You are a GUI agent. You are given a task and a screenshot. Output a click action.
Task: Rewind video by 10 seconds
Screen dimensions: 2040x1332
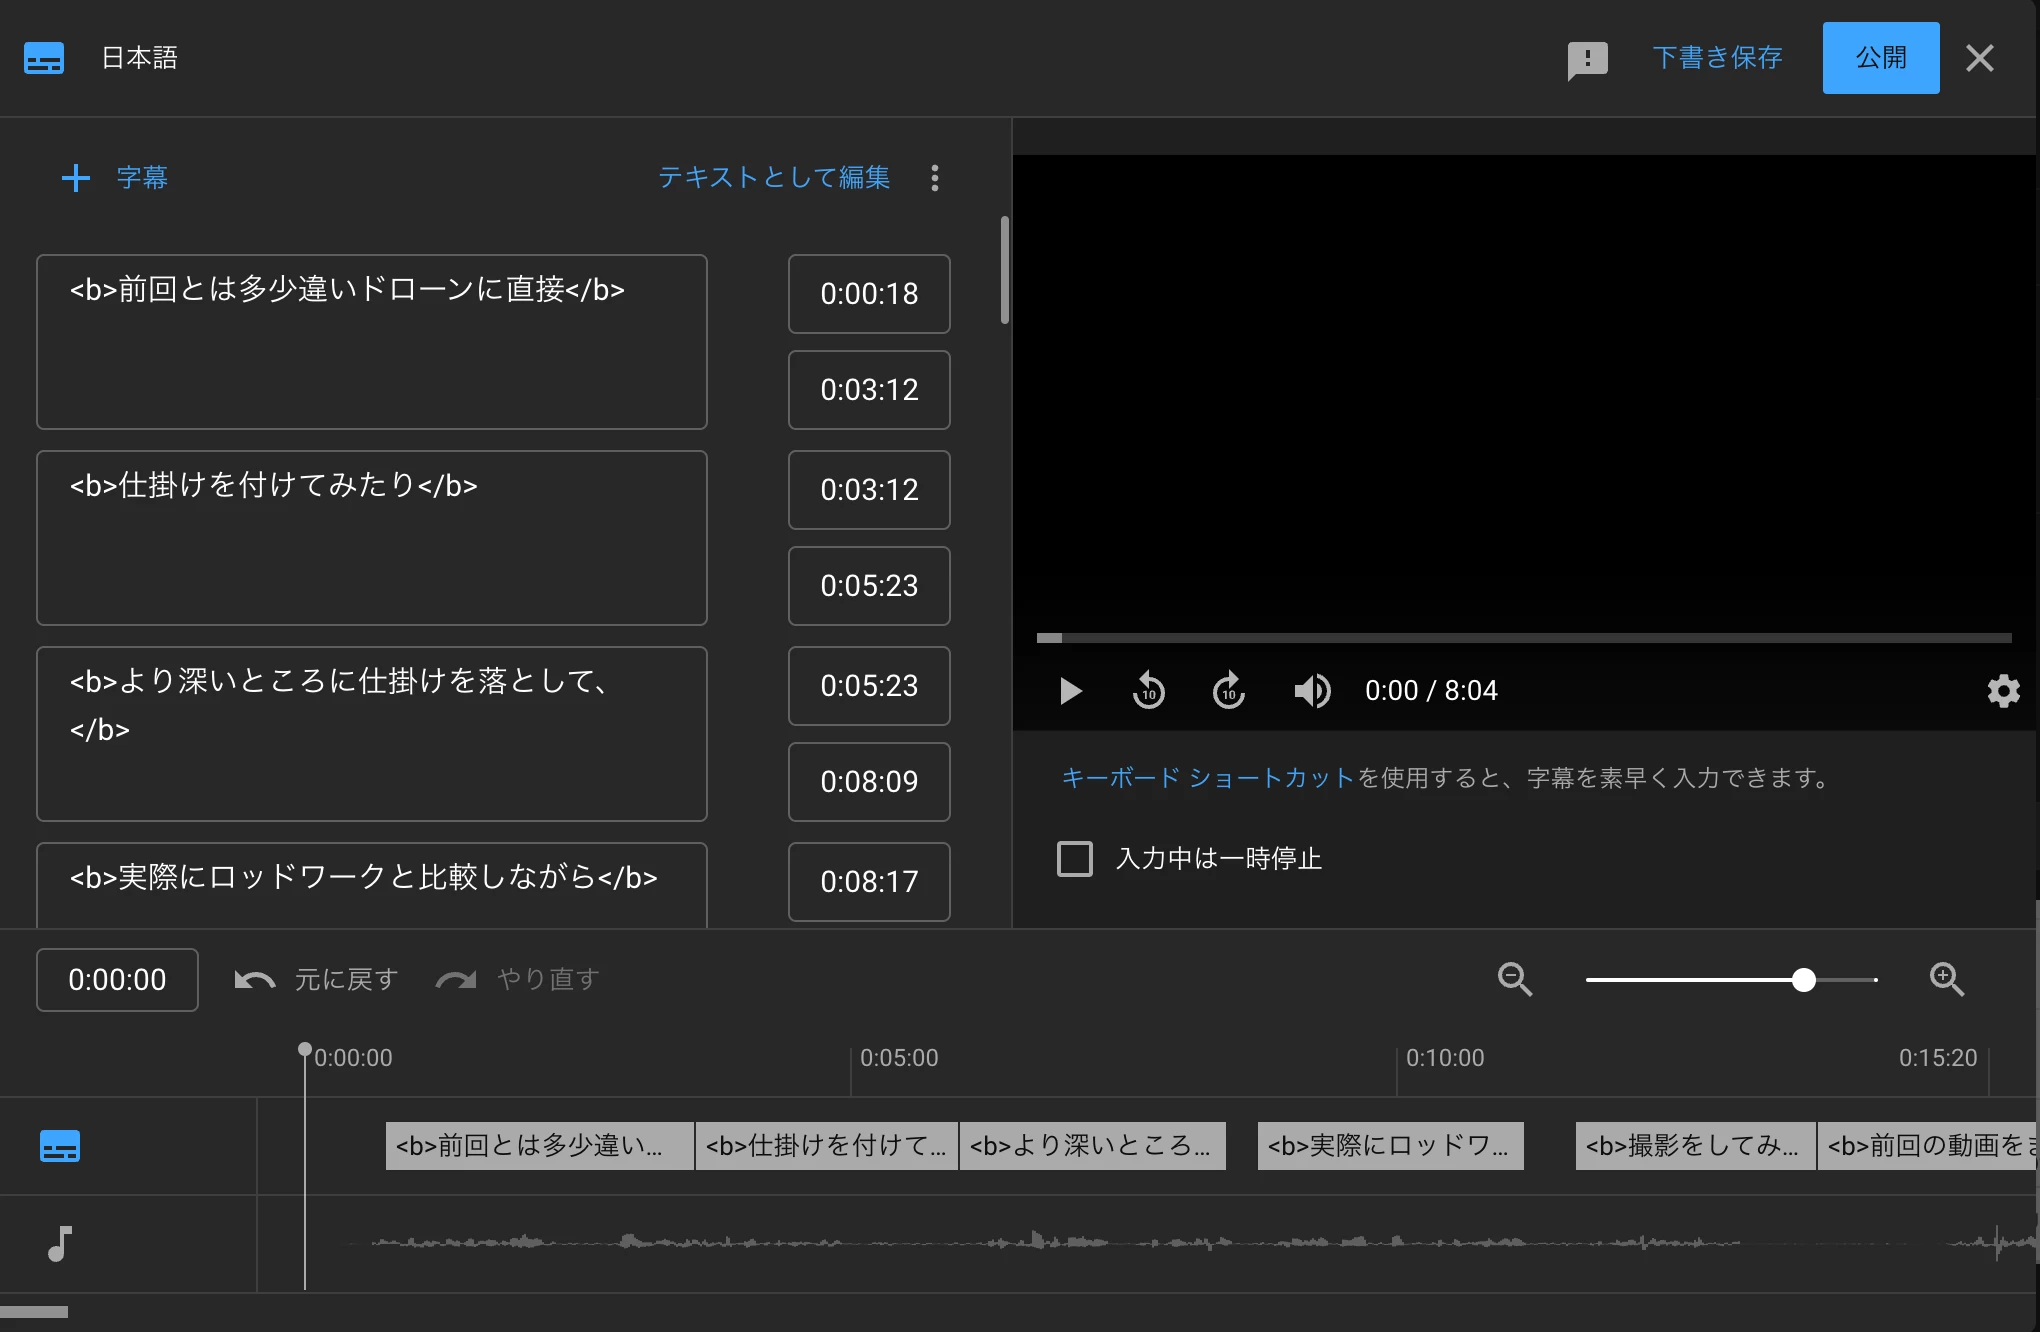coord(1148,691)
